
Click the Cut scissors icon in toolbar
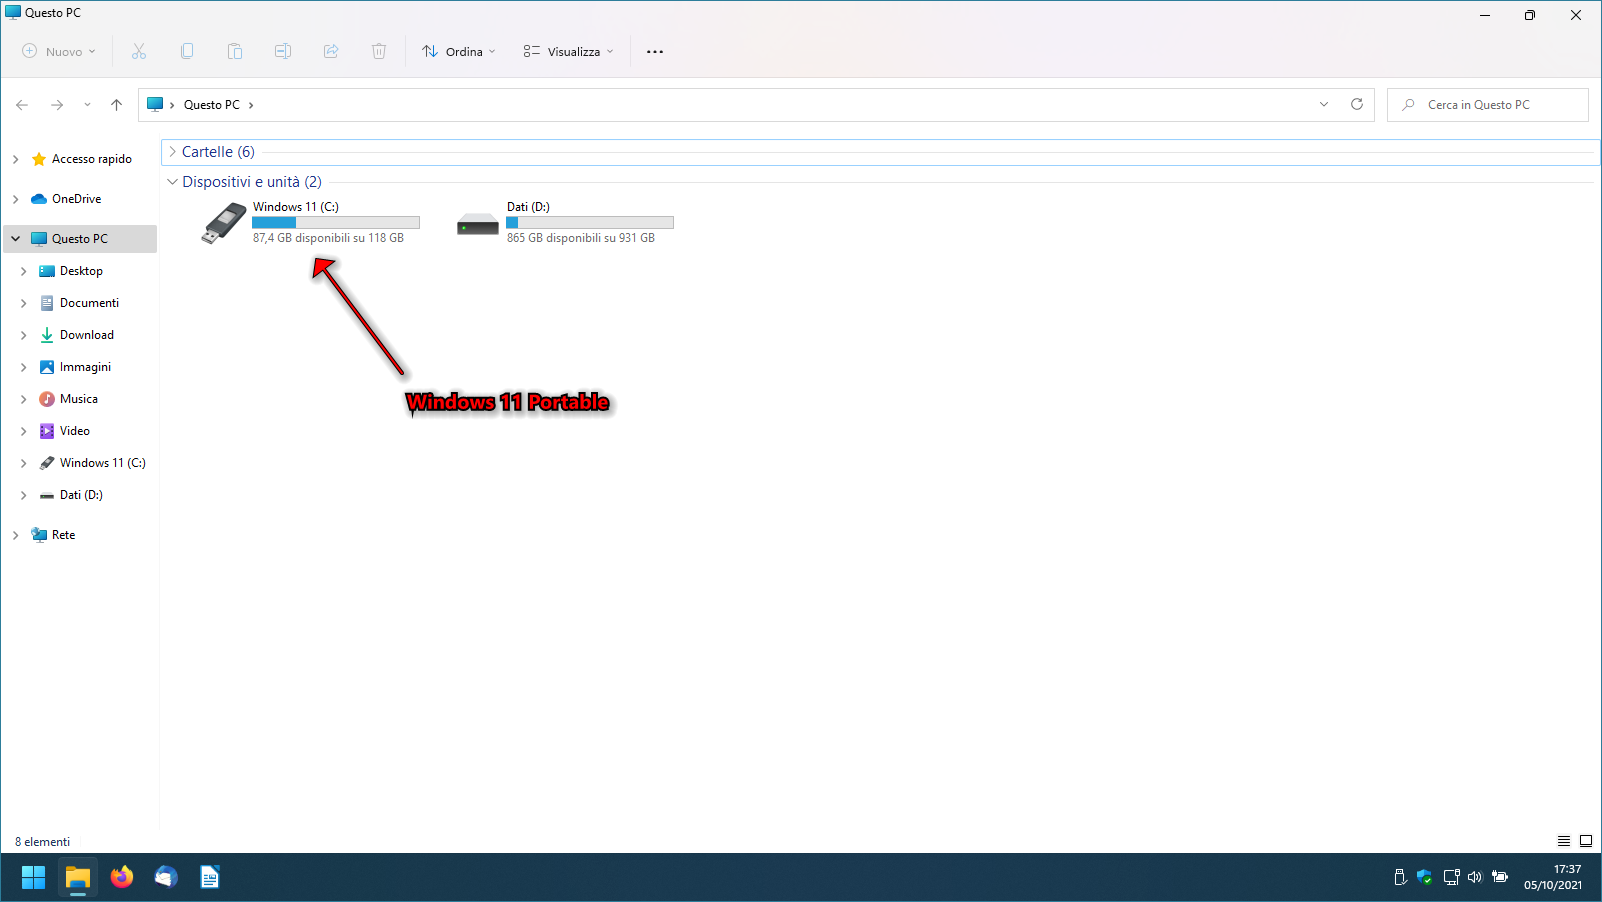[139, 51]
